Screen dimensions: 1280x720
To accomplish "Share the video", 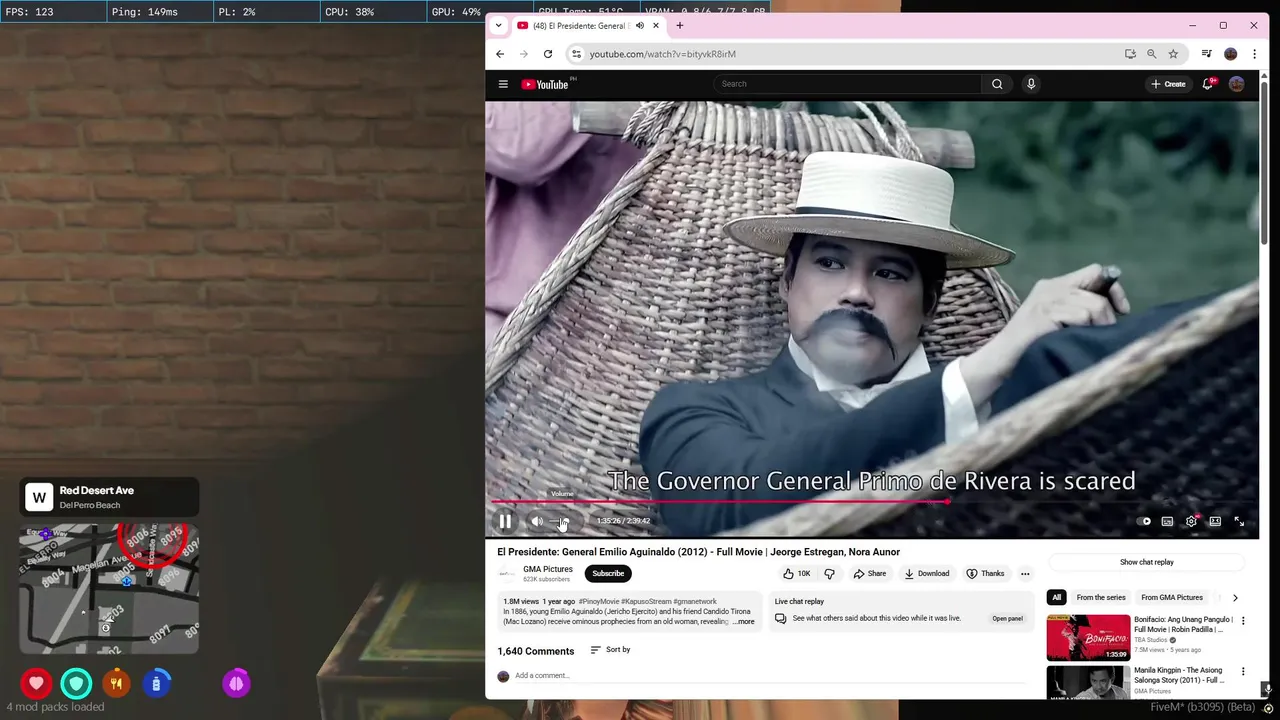I will [870, 573].
